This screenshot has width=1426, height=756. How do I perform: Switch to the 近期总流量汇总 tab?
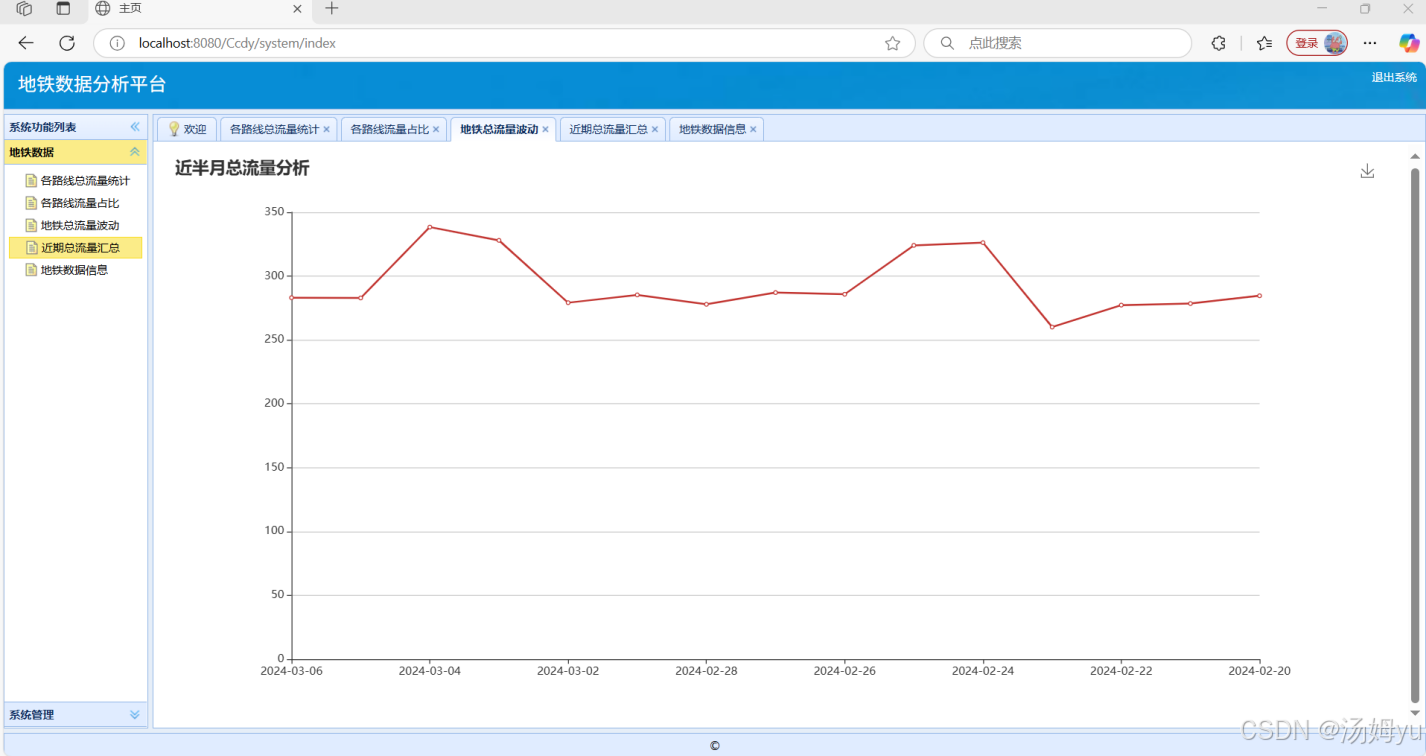(x=608, y=129)
